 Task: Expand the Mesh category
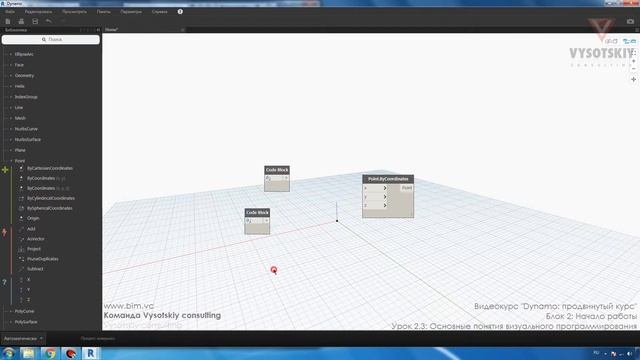point(20,118)
